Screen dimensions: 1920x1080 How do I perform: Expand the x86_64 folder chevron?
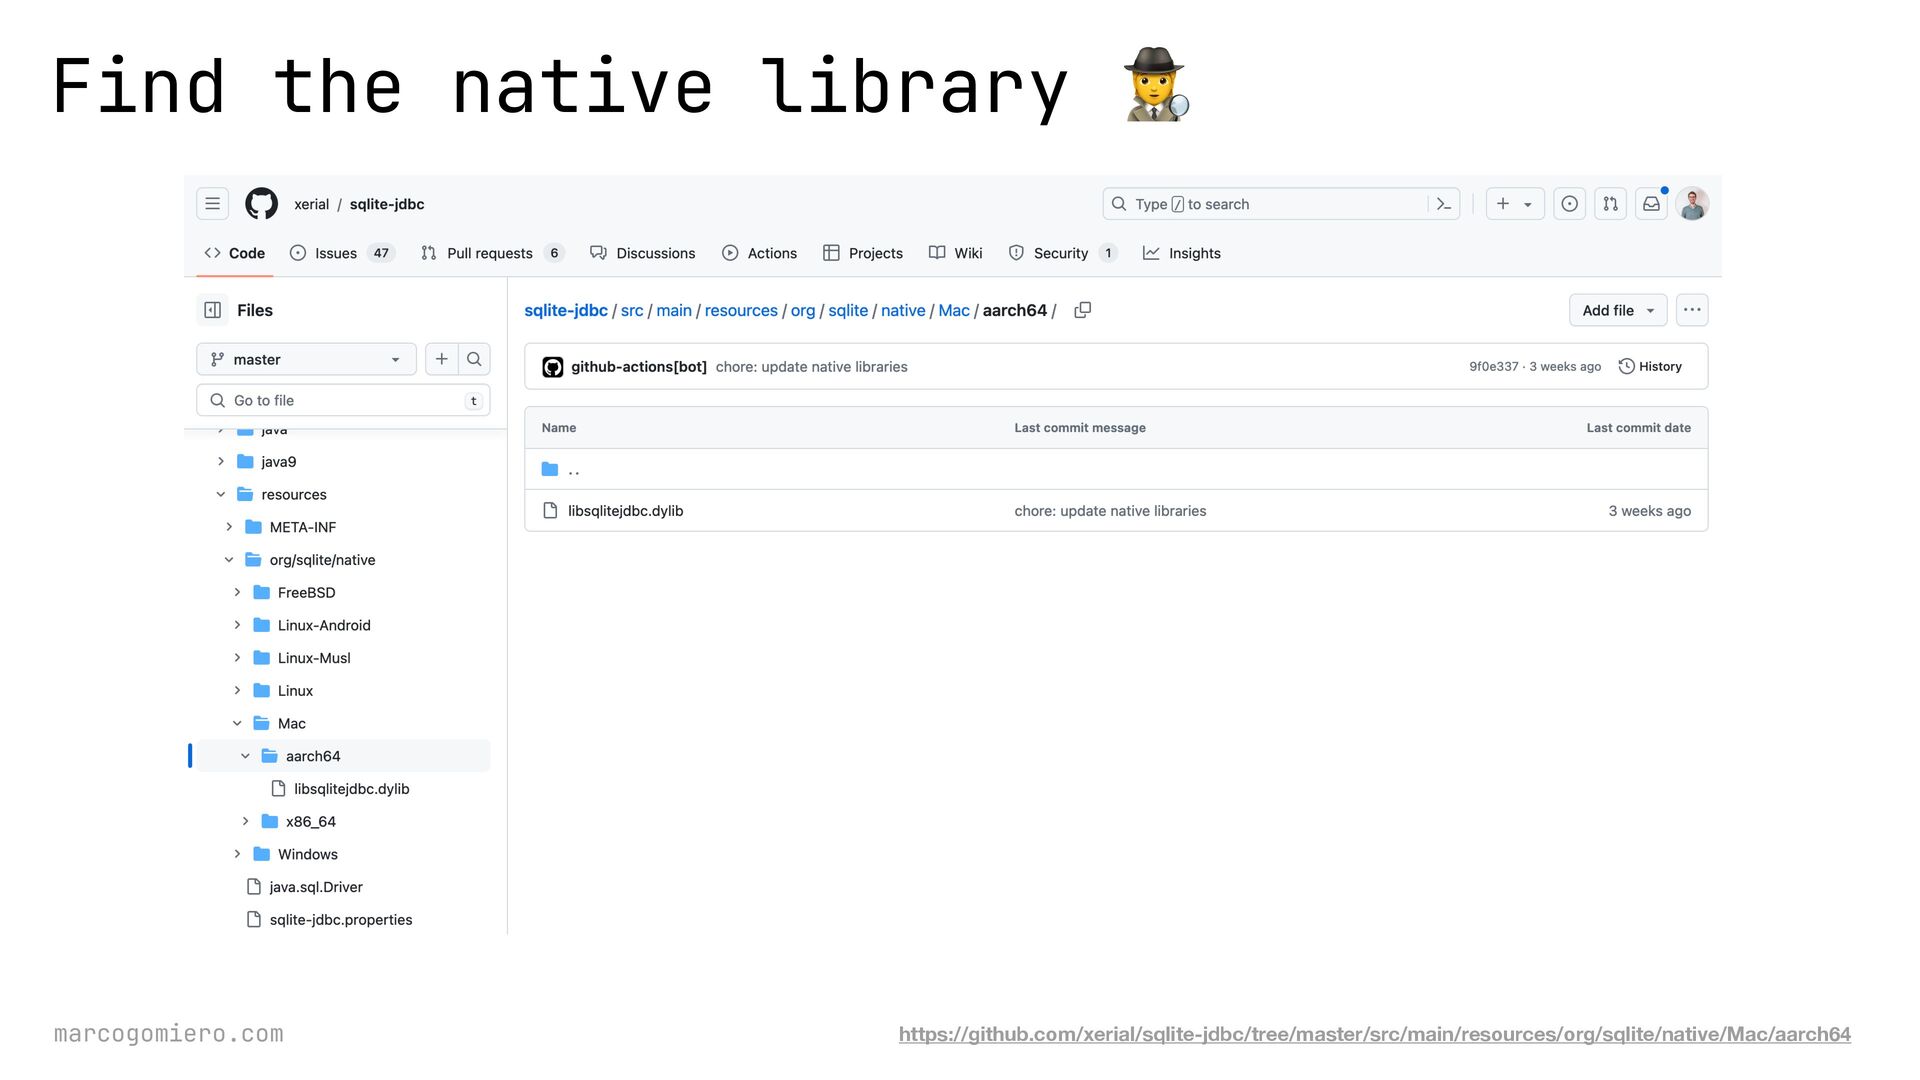pos(245,822)
